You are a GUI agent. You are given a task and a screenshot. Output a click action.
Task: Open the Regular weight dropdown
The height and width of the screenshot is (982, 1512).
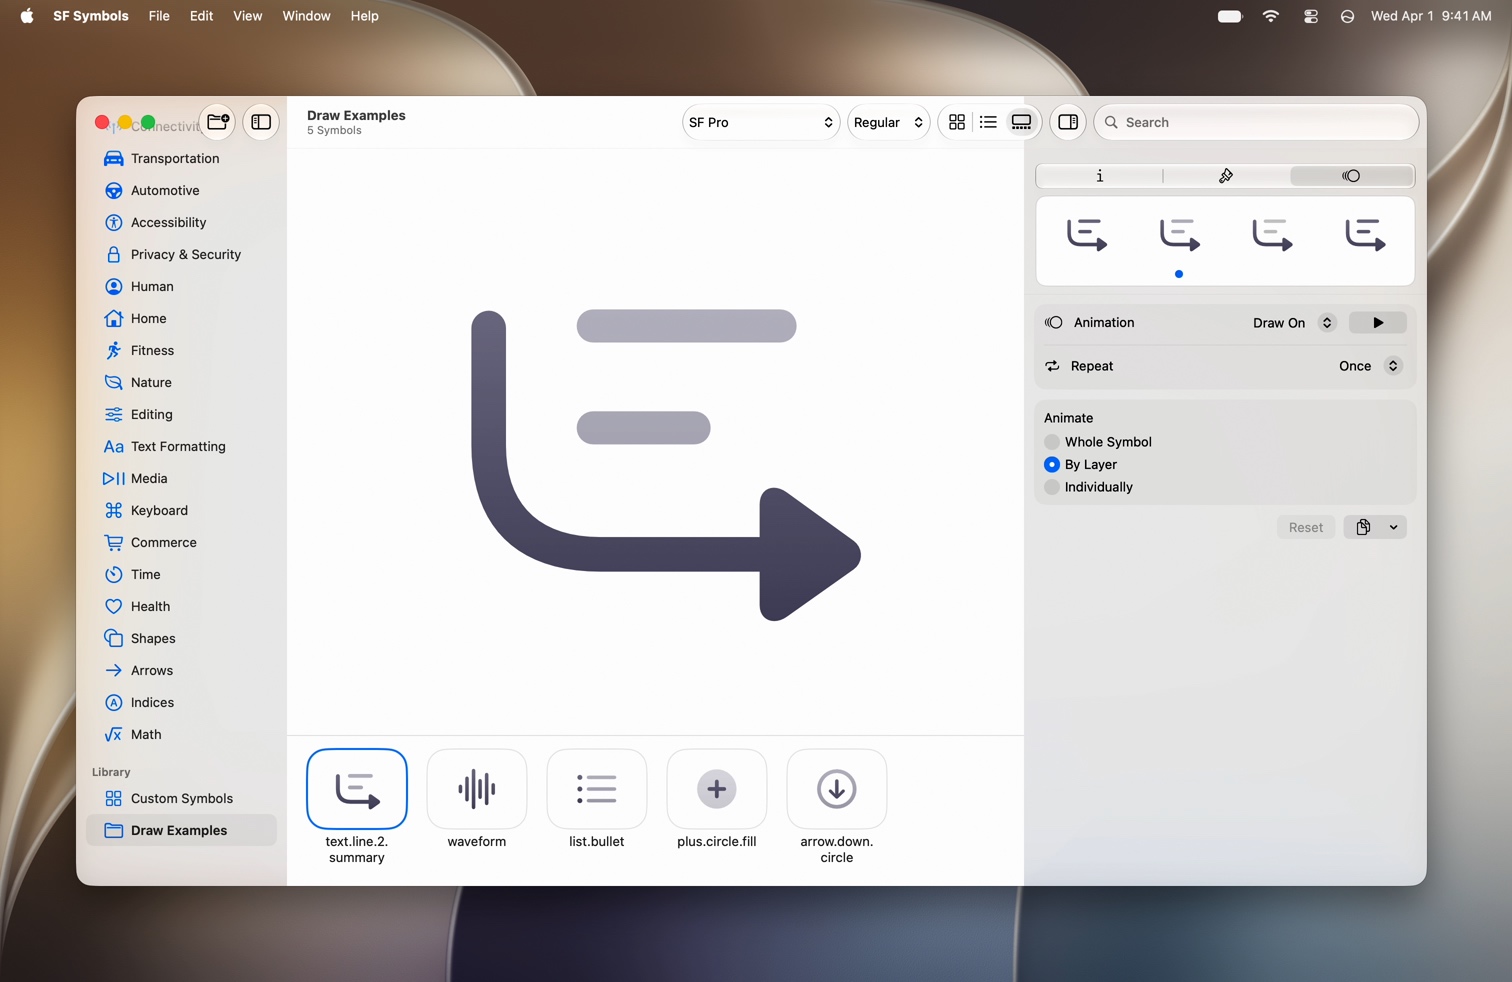click(x=888, y=122)
